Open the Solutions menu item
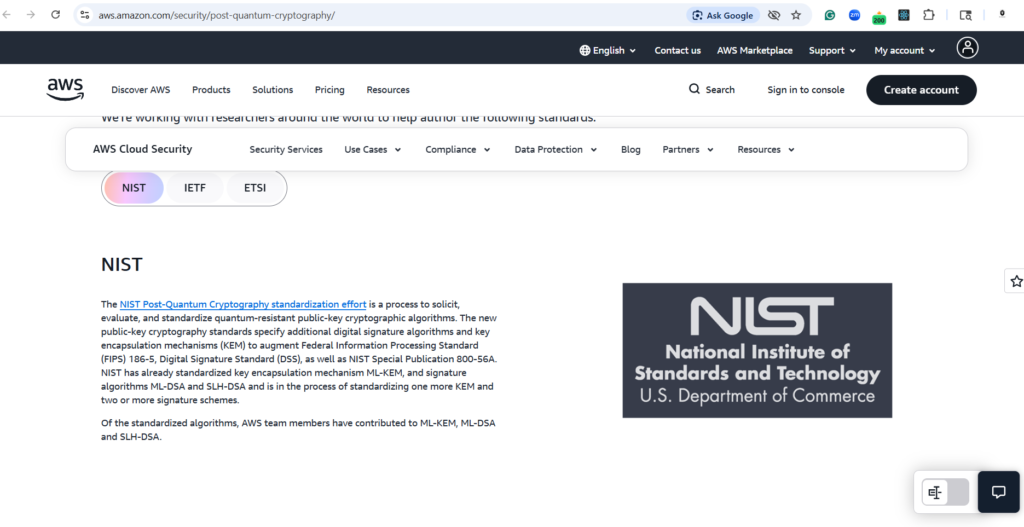The image size is (1024, 527). [272, 89]
